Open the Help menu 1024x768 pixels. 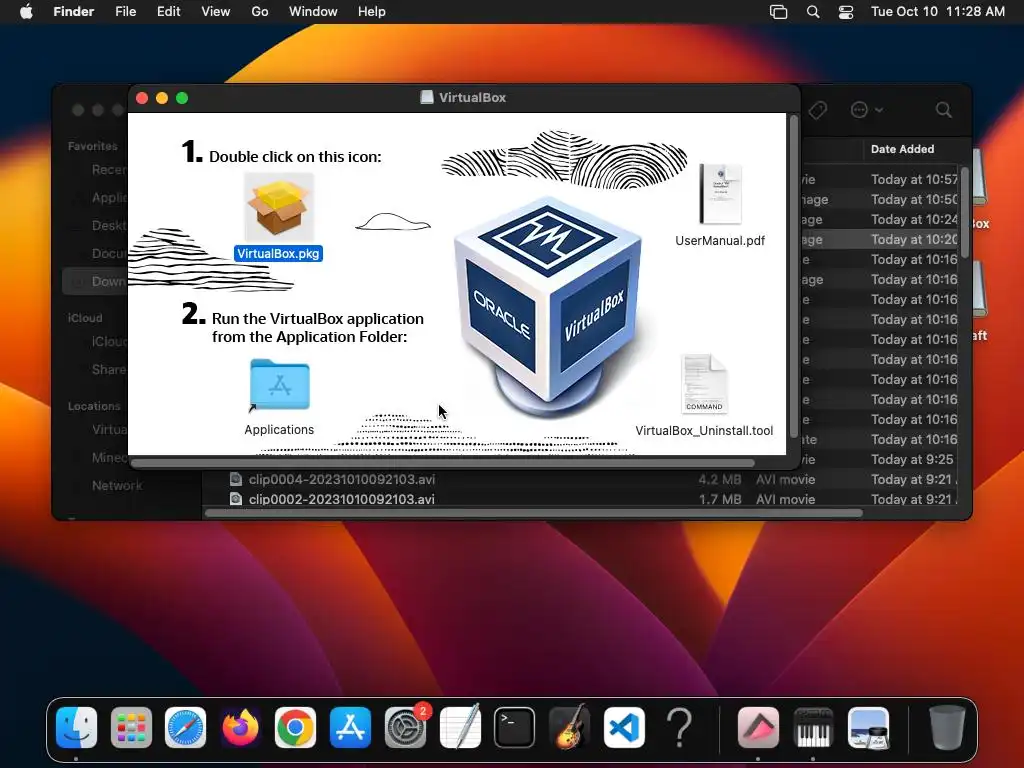point(372,12)
